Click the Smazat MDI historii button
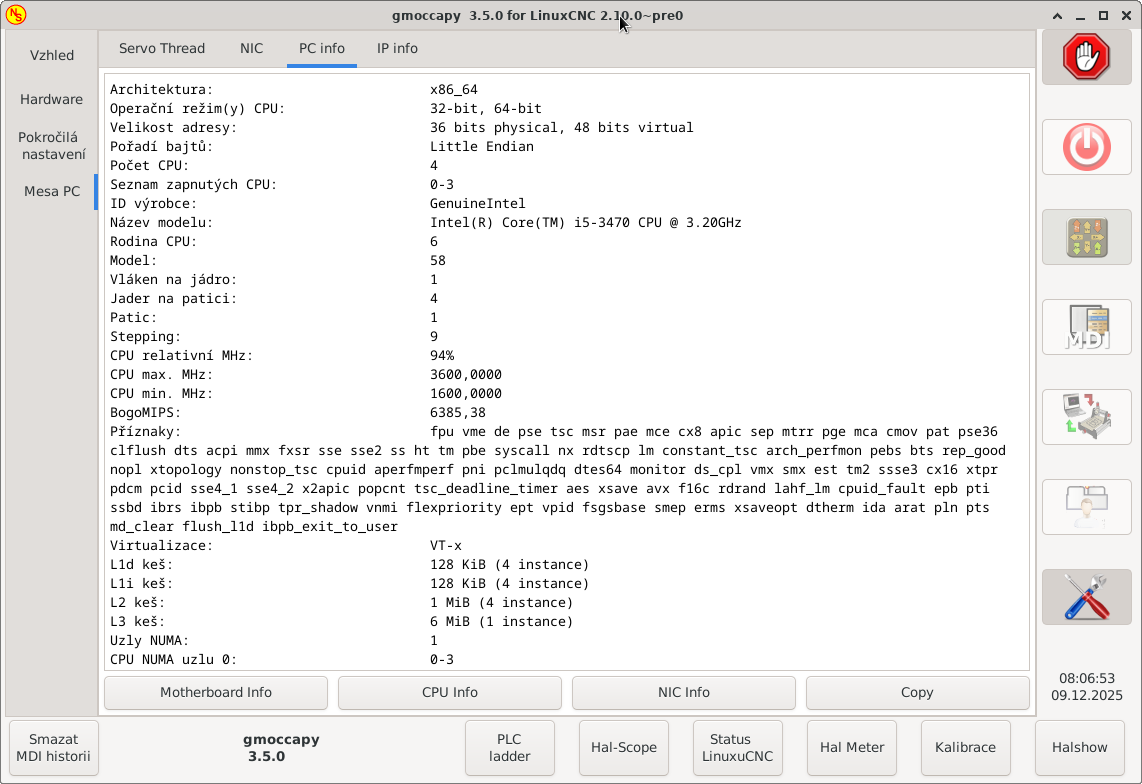Image resolution: width=1142 pixels, height=784 pixels. (54, 747)
